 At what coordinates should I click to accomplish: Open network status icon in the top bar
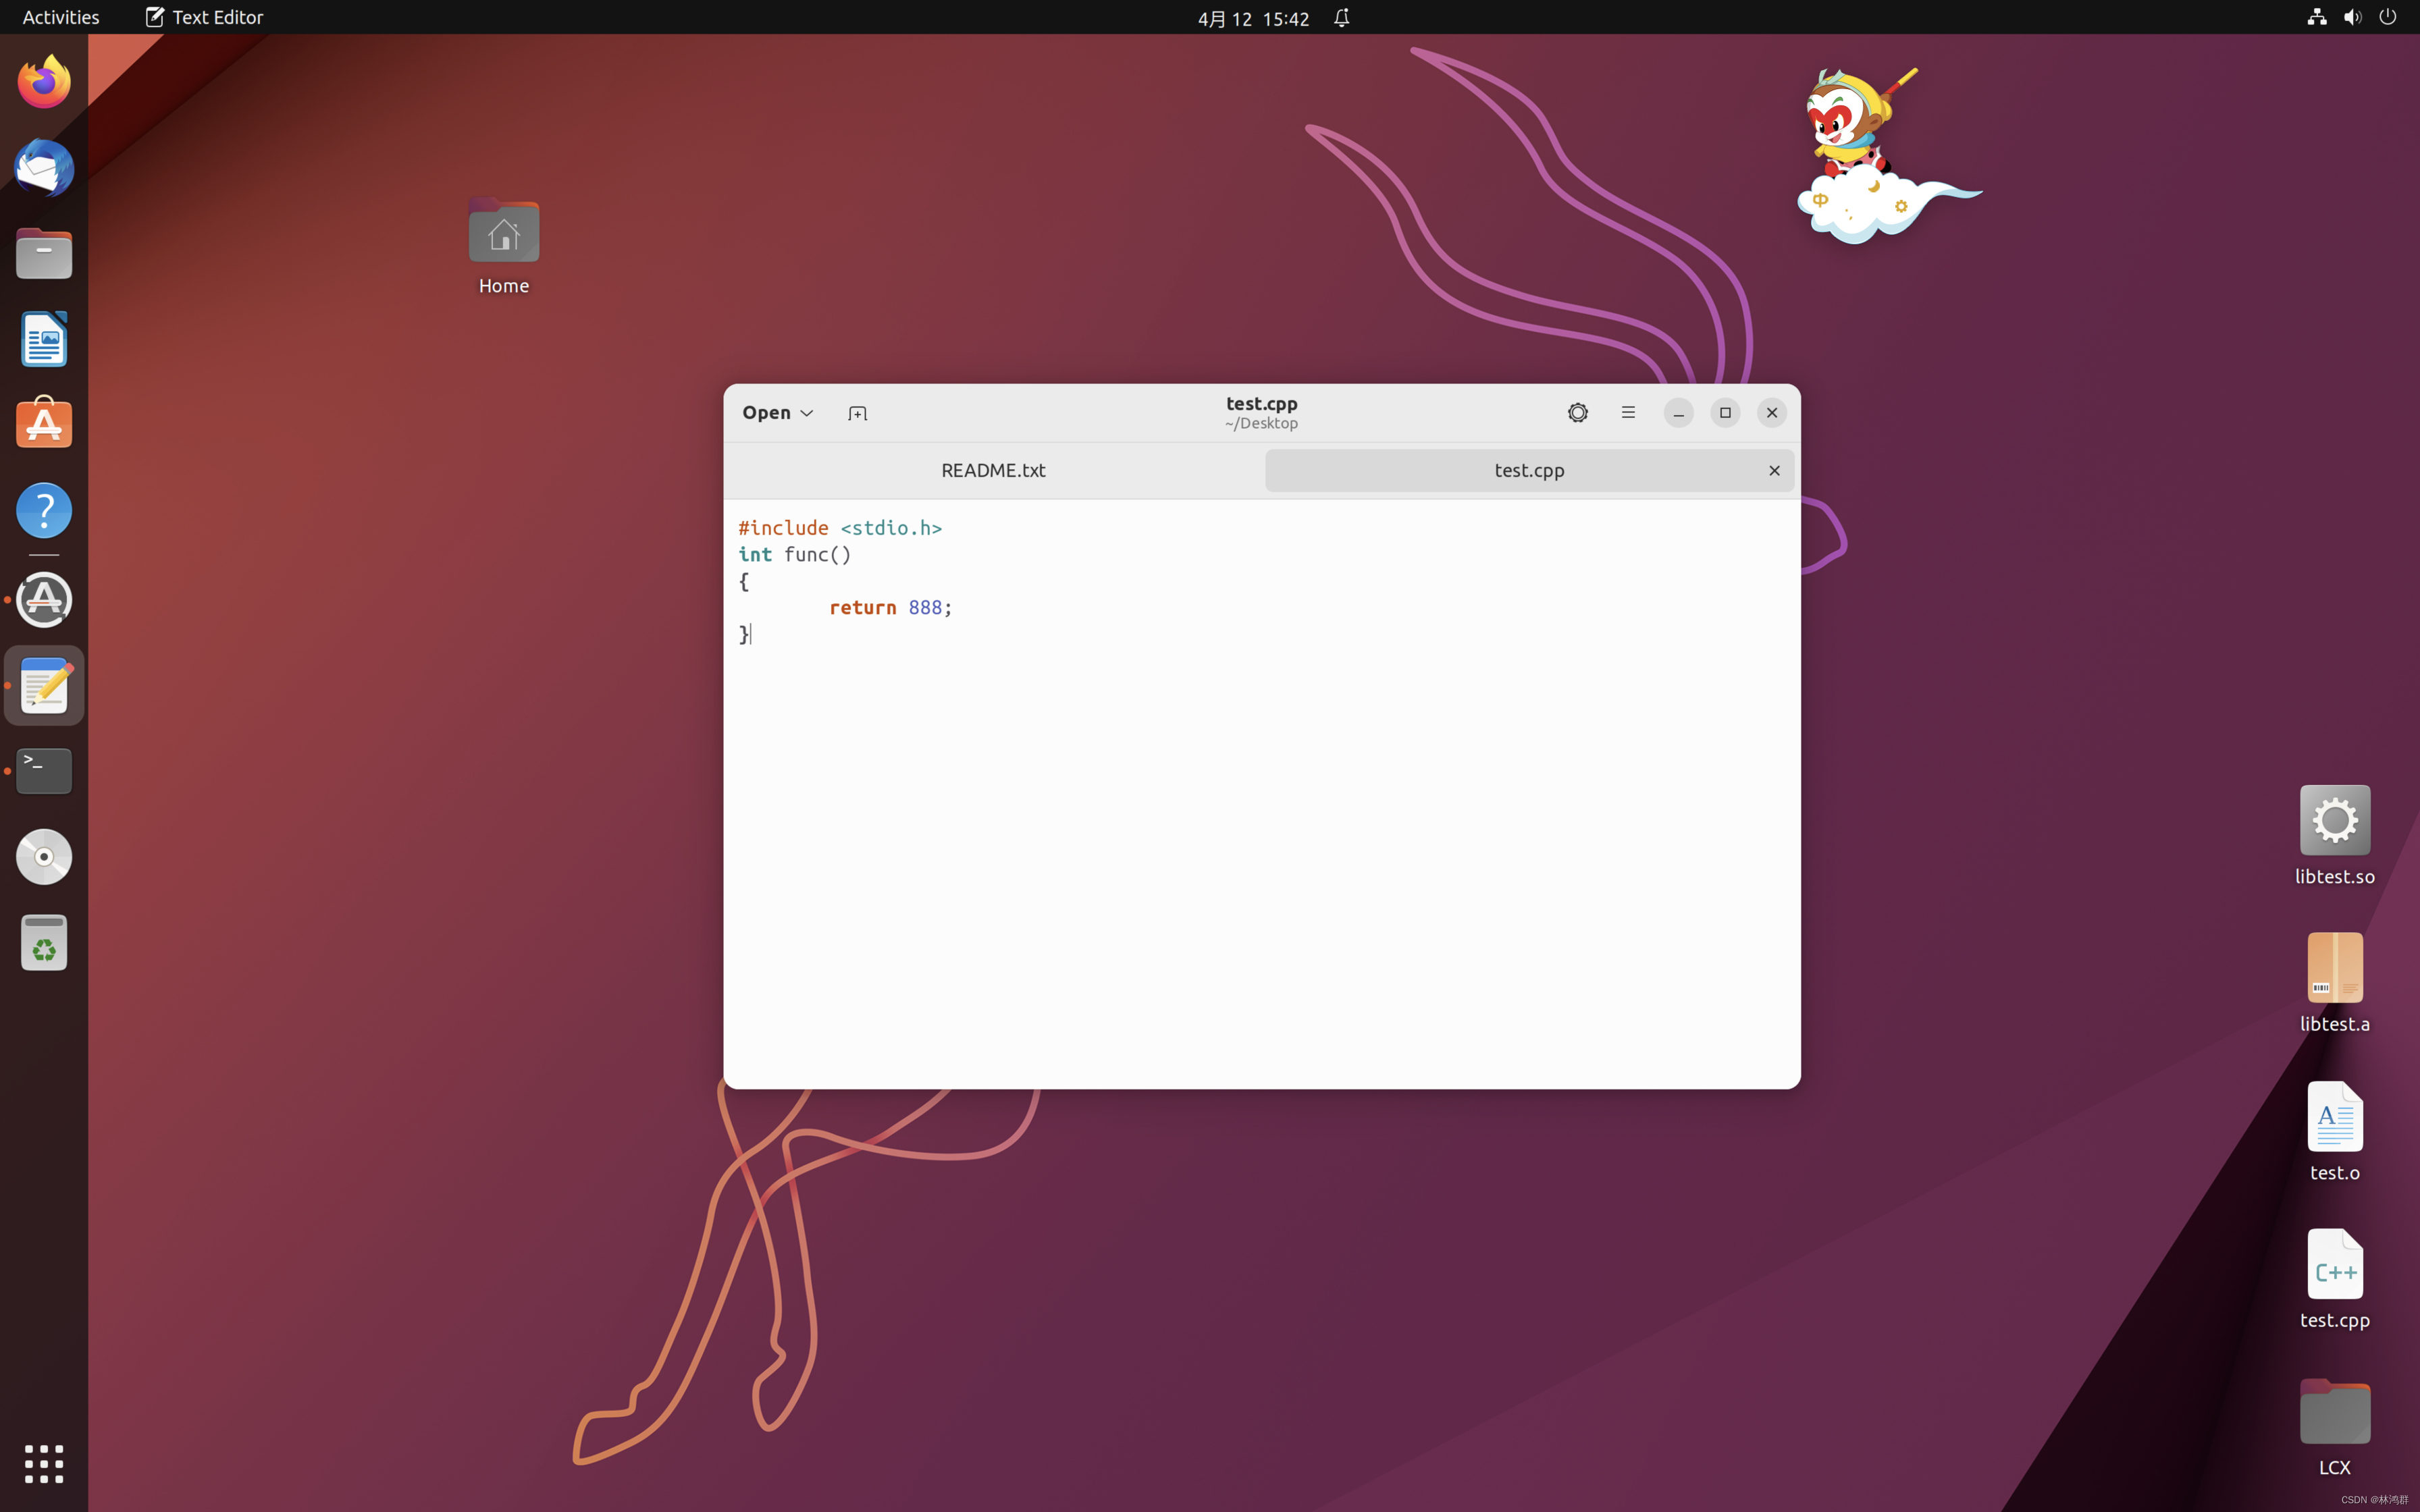(2316, 17)
